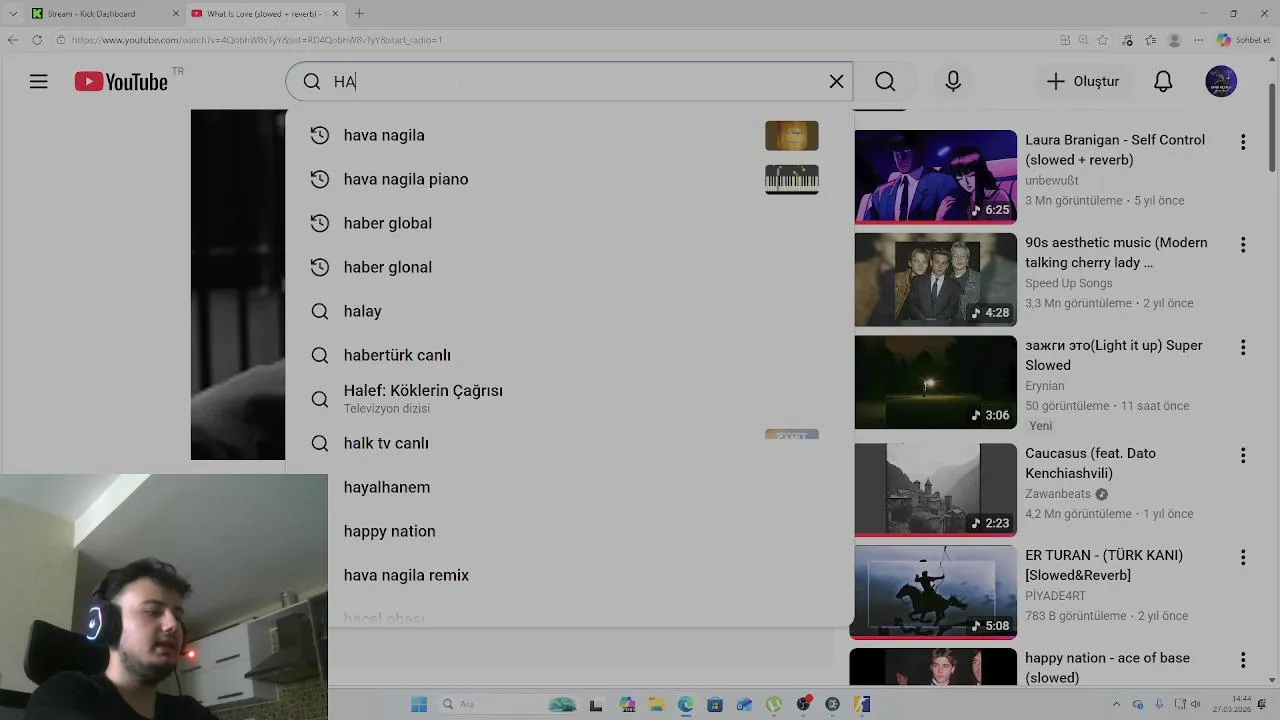Open more options for ER TURAN video
This screenshot has height=720, width=1280.
pyautogui.click(x=1243, y=557)
